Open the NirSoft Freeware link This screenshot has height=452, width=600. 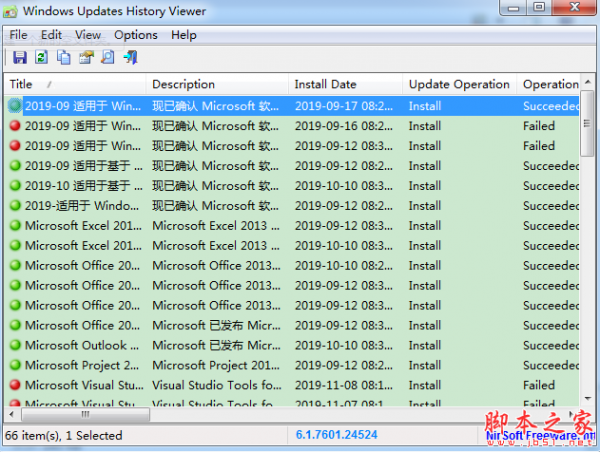pyautogui.click(x=540, y=436)
